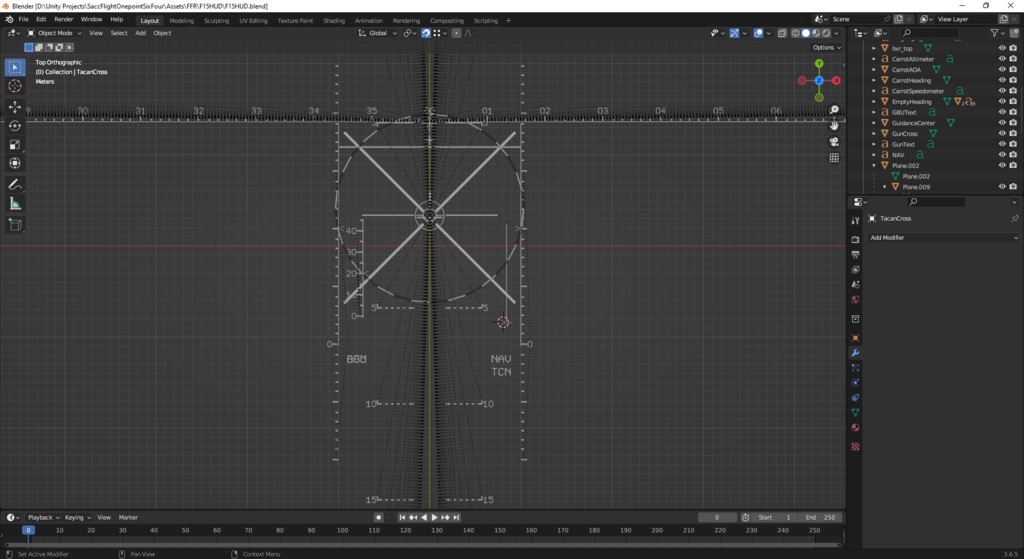Screen dimensions: 1024x559
Task: Open the Render properties tab
Action: point(856,240)
